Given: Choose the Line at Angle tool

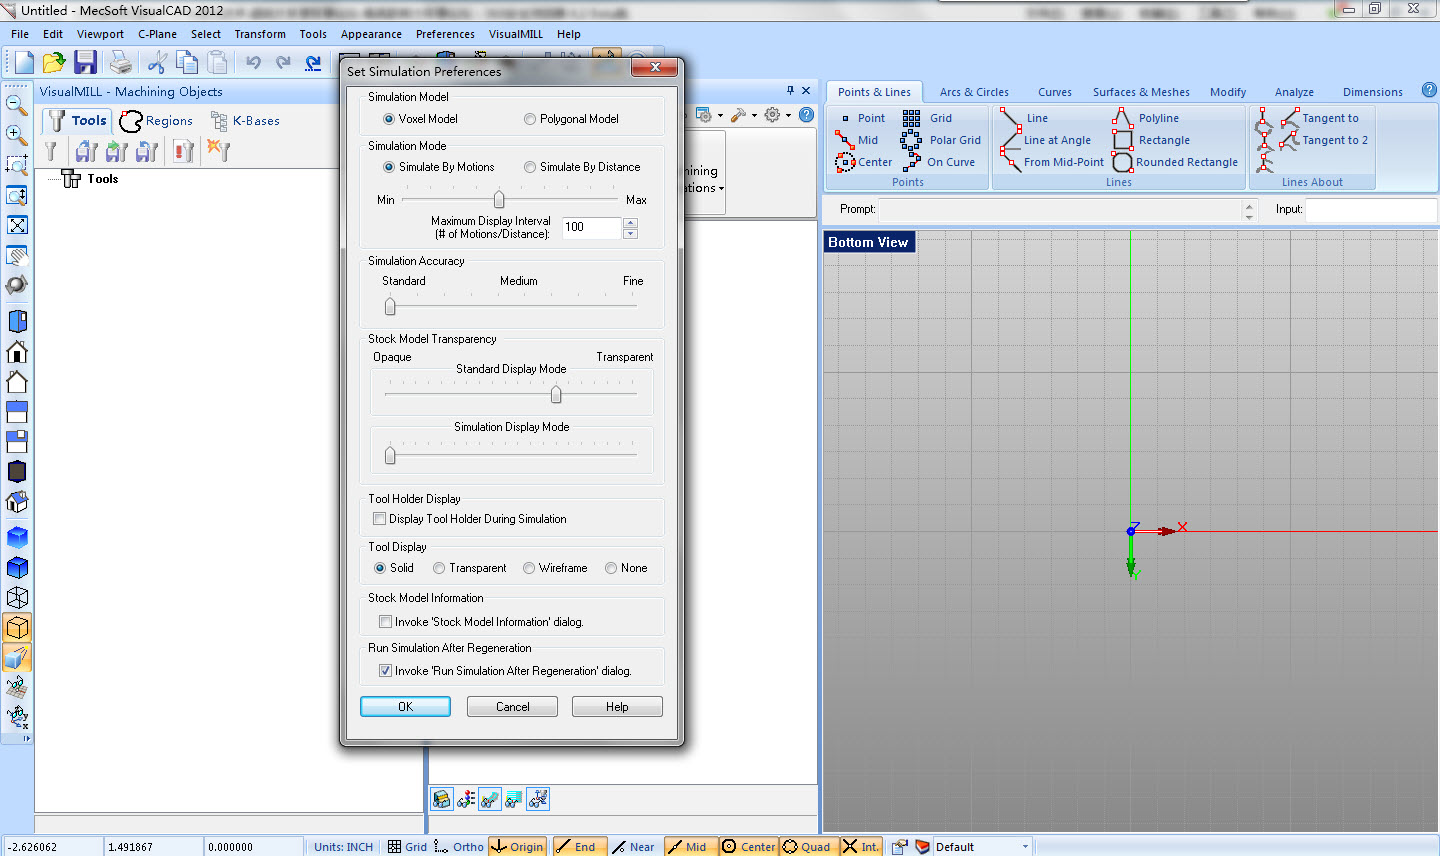Looking at the screenshot, I should 1045,140.
